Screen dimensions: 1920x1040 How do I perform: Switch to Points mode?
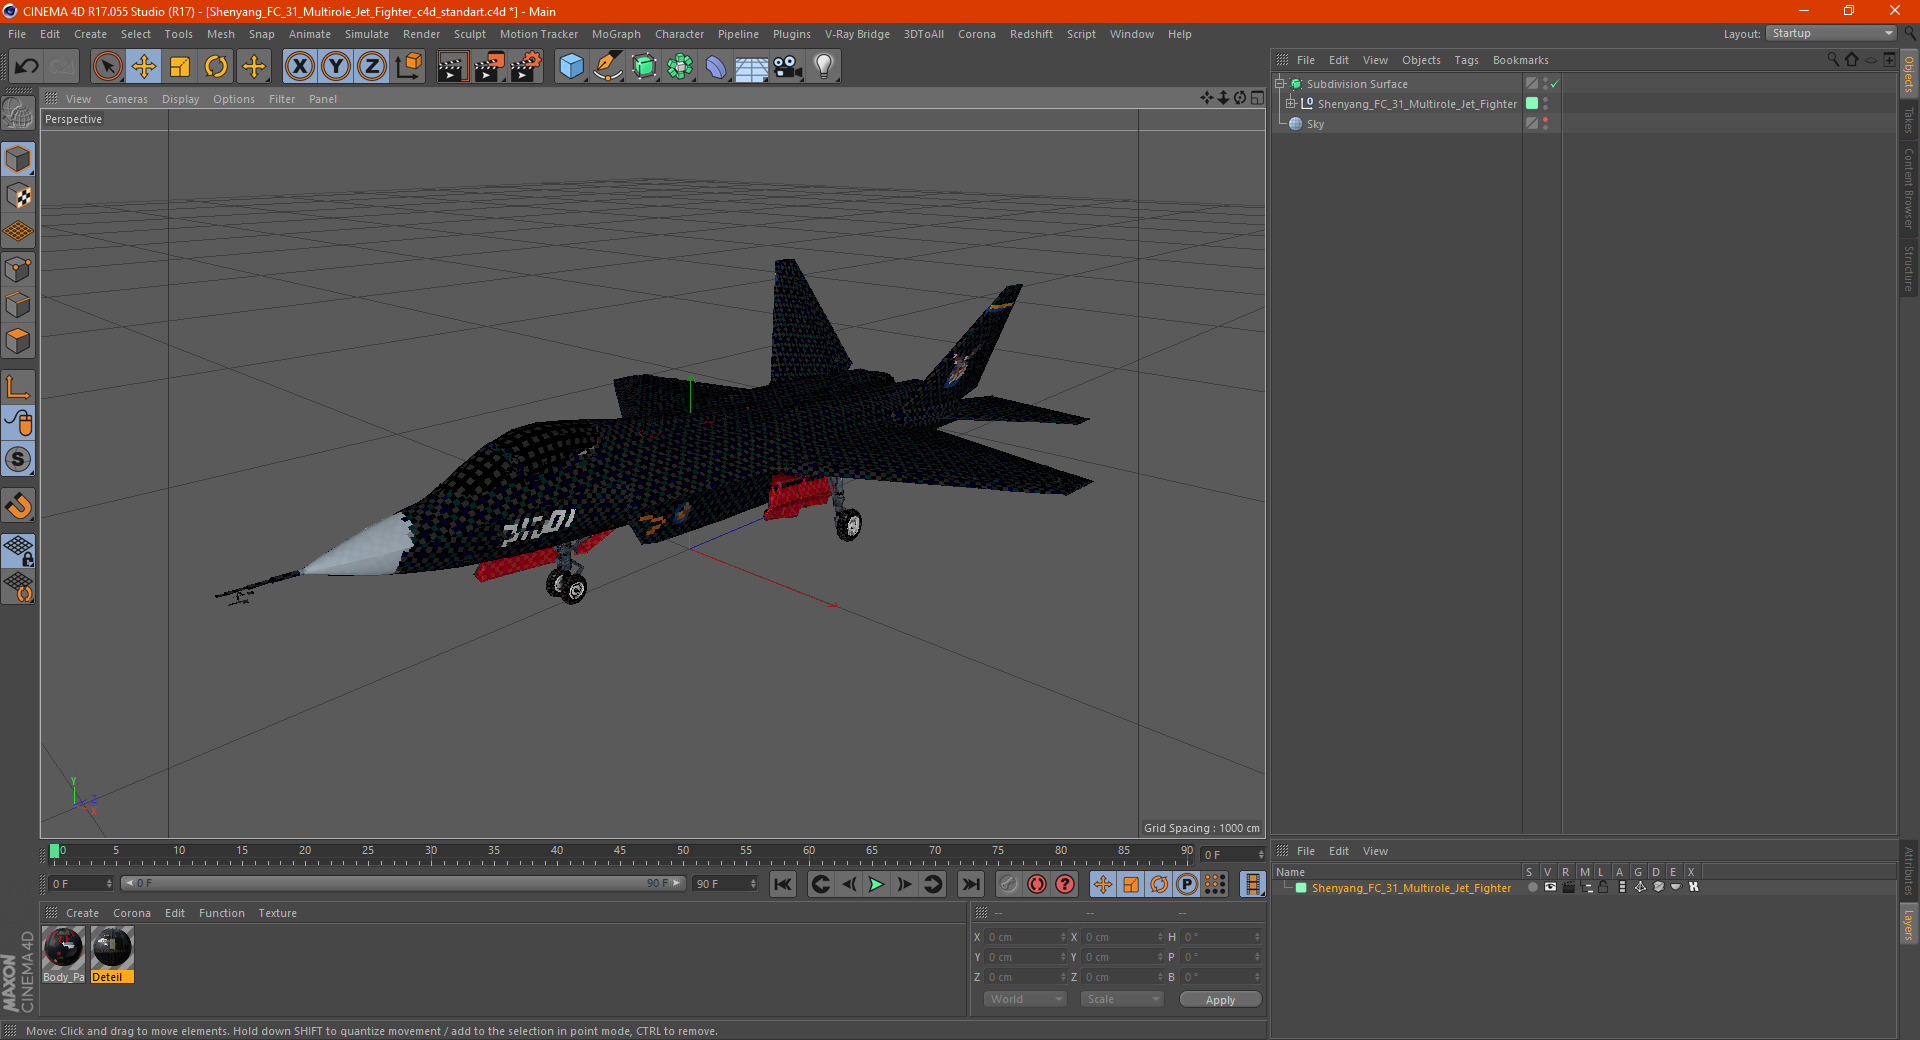(18, 269)
